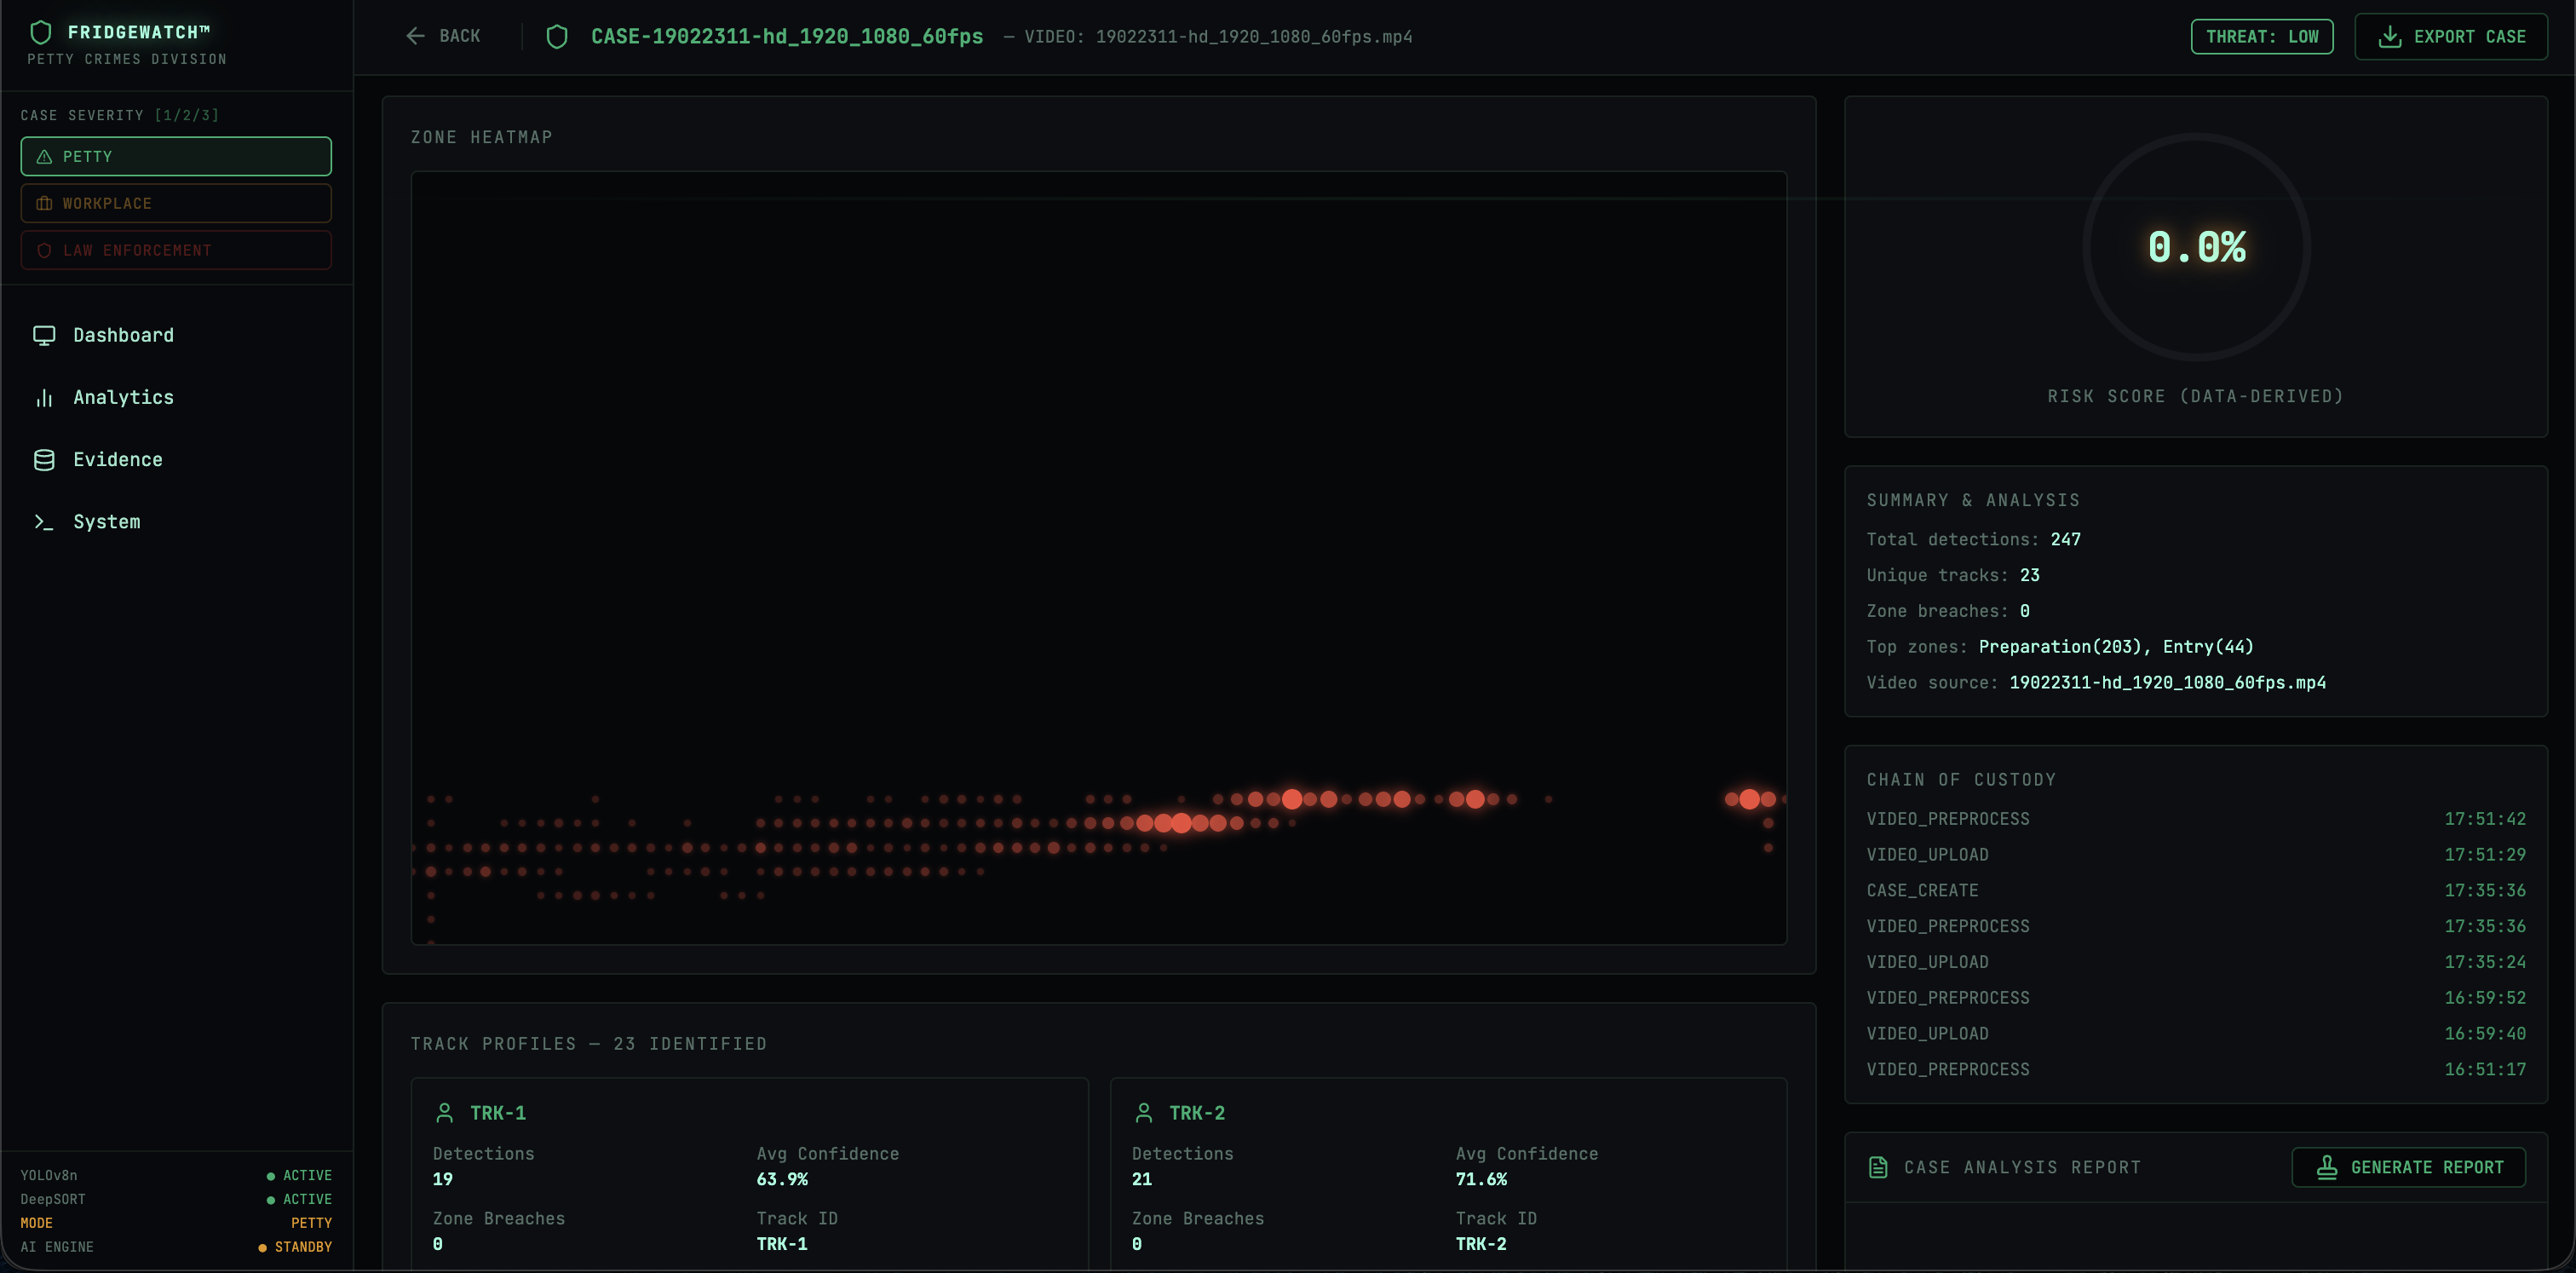Click the Dashboard monitor icon
Screen dimensions: 2576x1273
click(44, 335)
